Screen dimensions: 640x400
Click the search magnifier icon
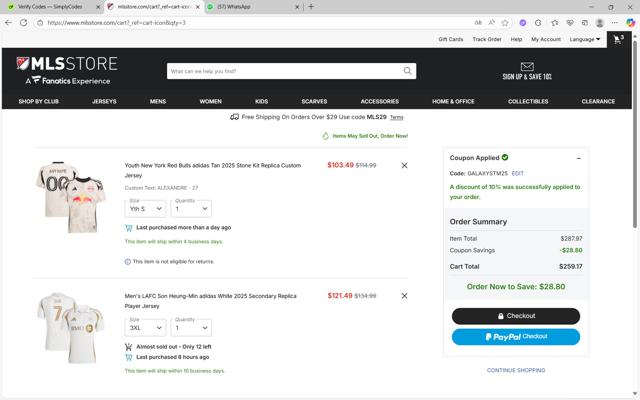(407, 71)
